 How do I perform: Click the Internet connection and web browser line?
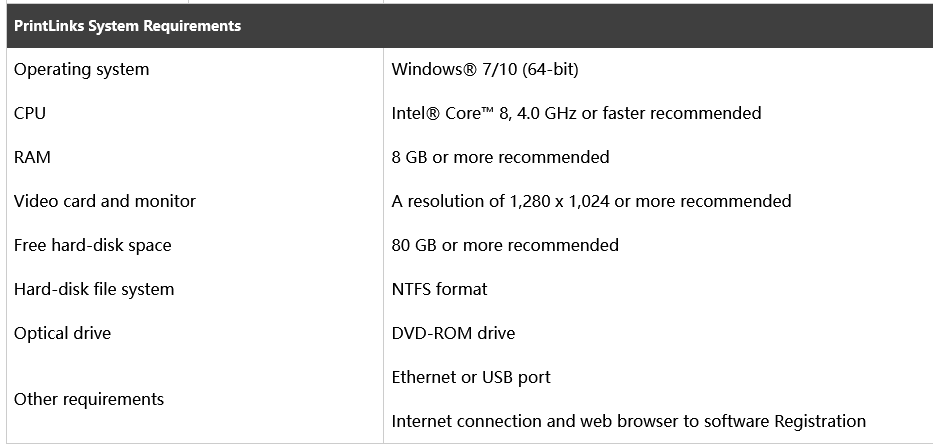click(x=628, y=421)
